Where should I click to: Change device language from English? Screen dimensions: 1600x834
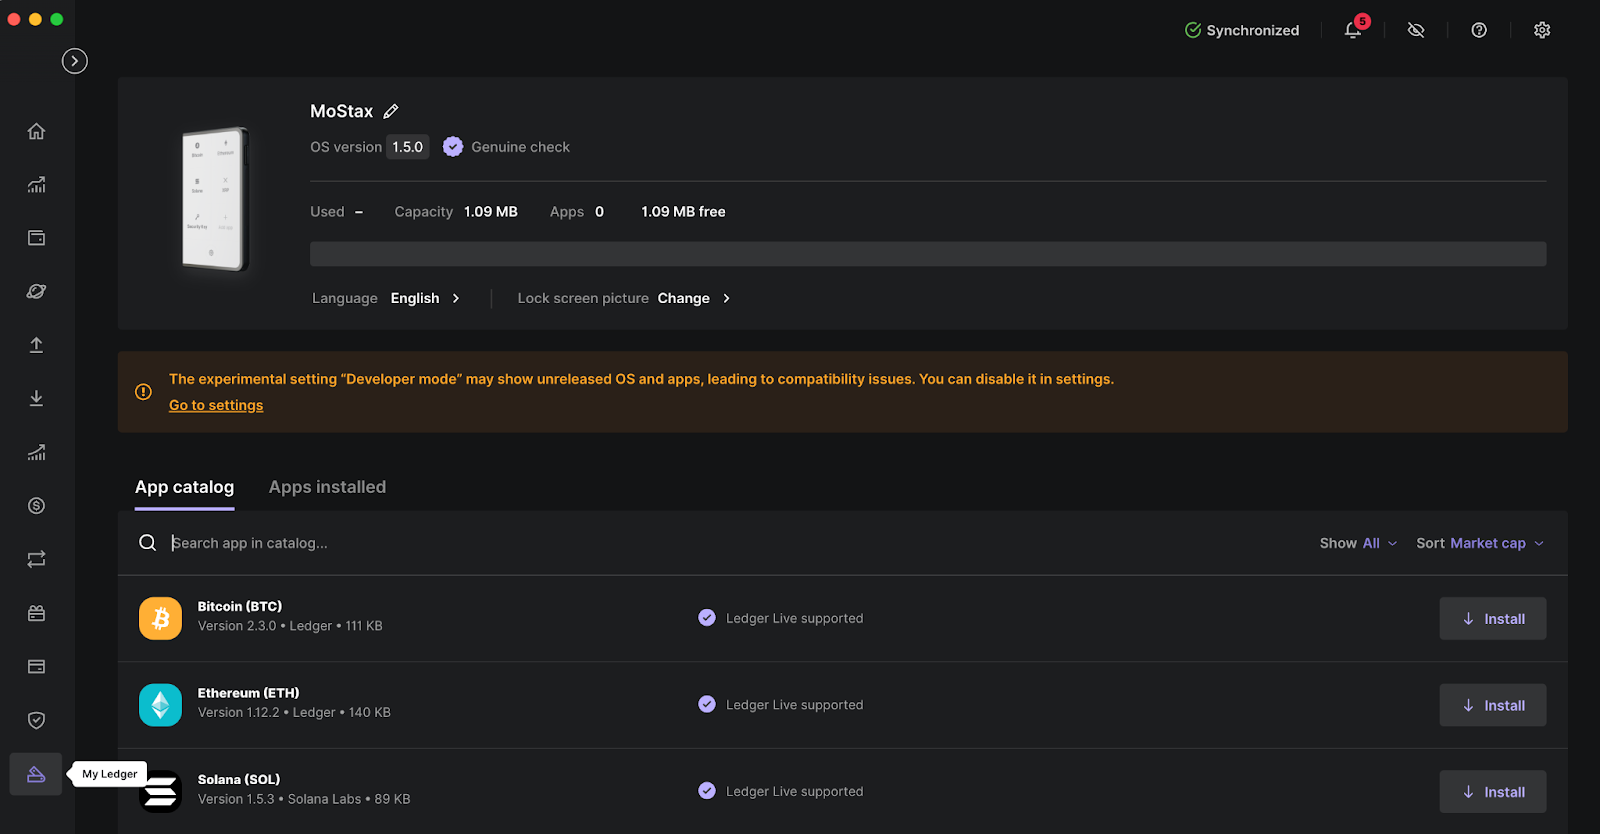click(x=425, y=298)
